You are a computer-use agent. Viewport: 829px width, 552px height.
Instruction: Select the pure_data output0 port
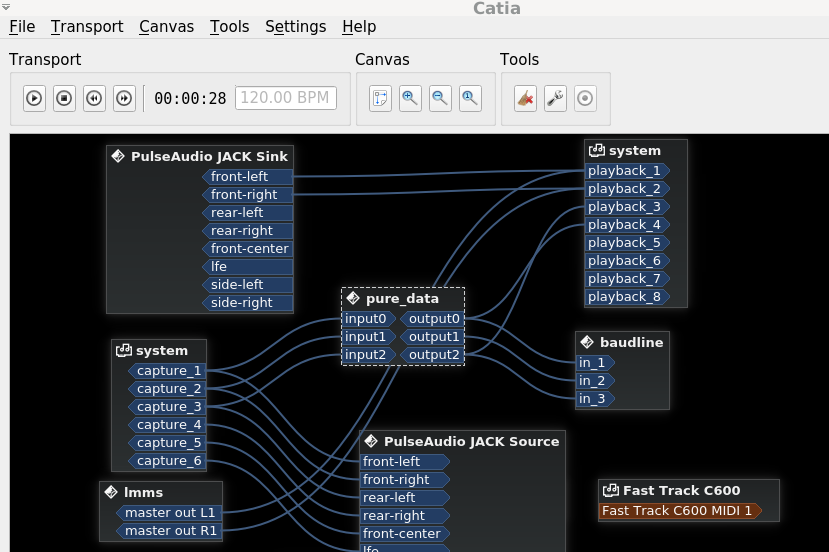(432, 319)
